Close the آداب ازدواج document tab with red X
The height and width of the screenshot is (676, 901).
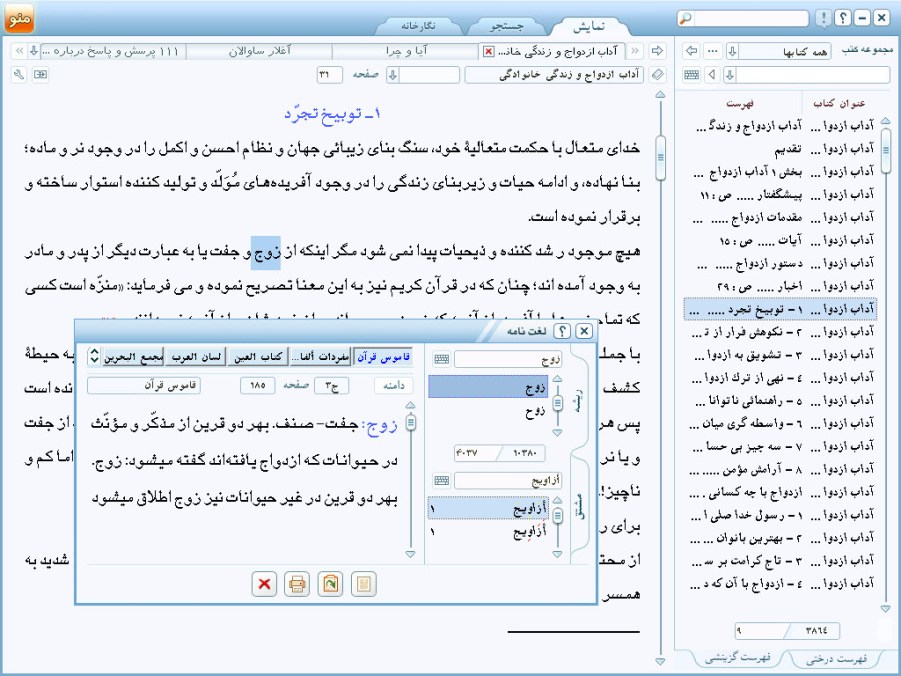coord(488,52)
